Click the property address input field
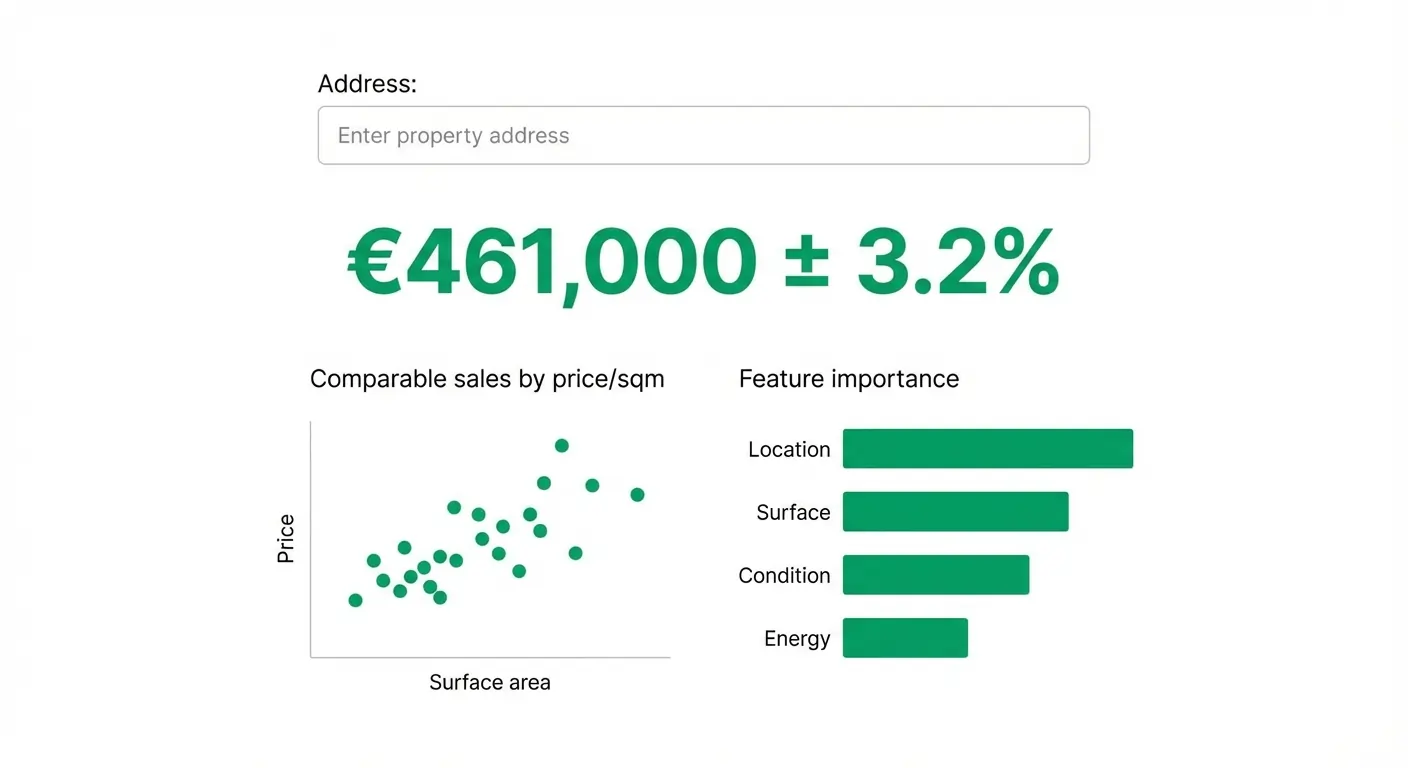The image size is (1408, 768). (x=703, y=135)
